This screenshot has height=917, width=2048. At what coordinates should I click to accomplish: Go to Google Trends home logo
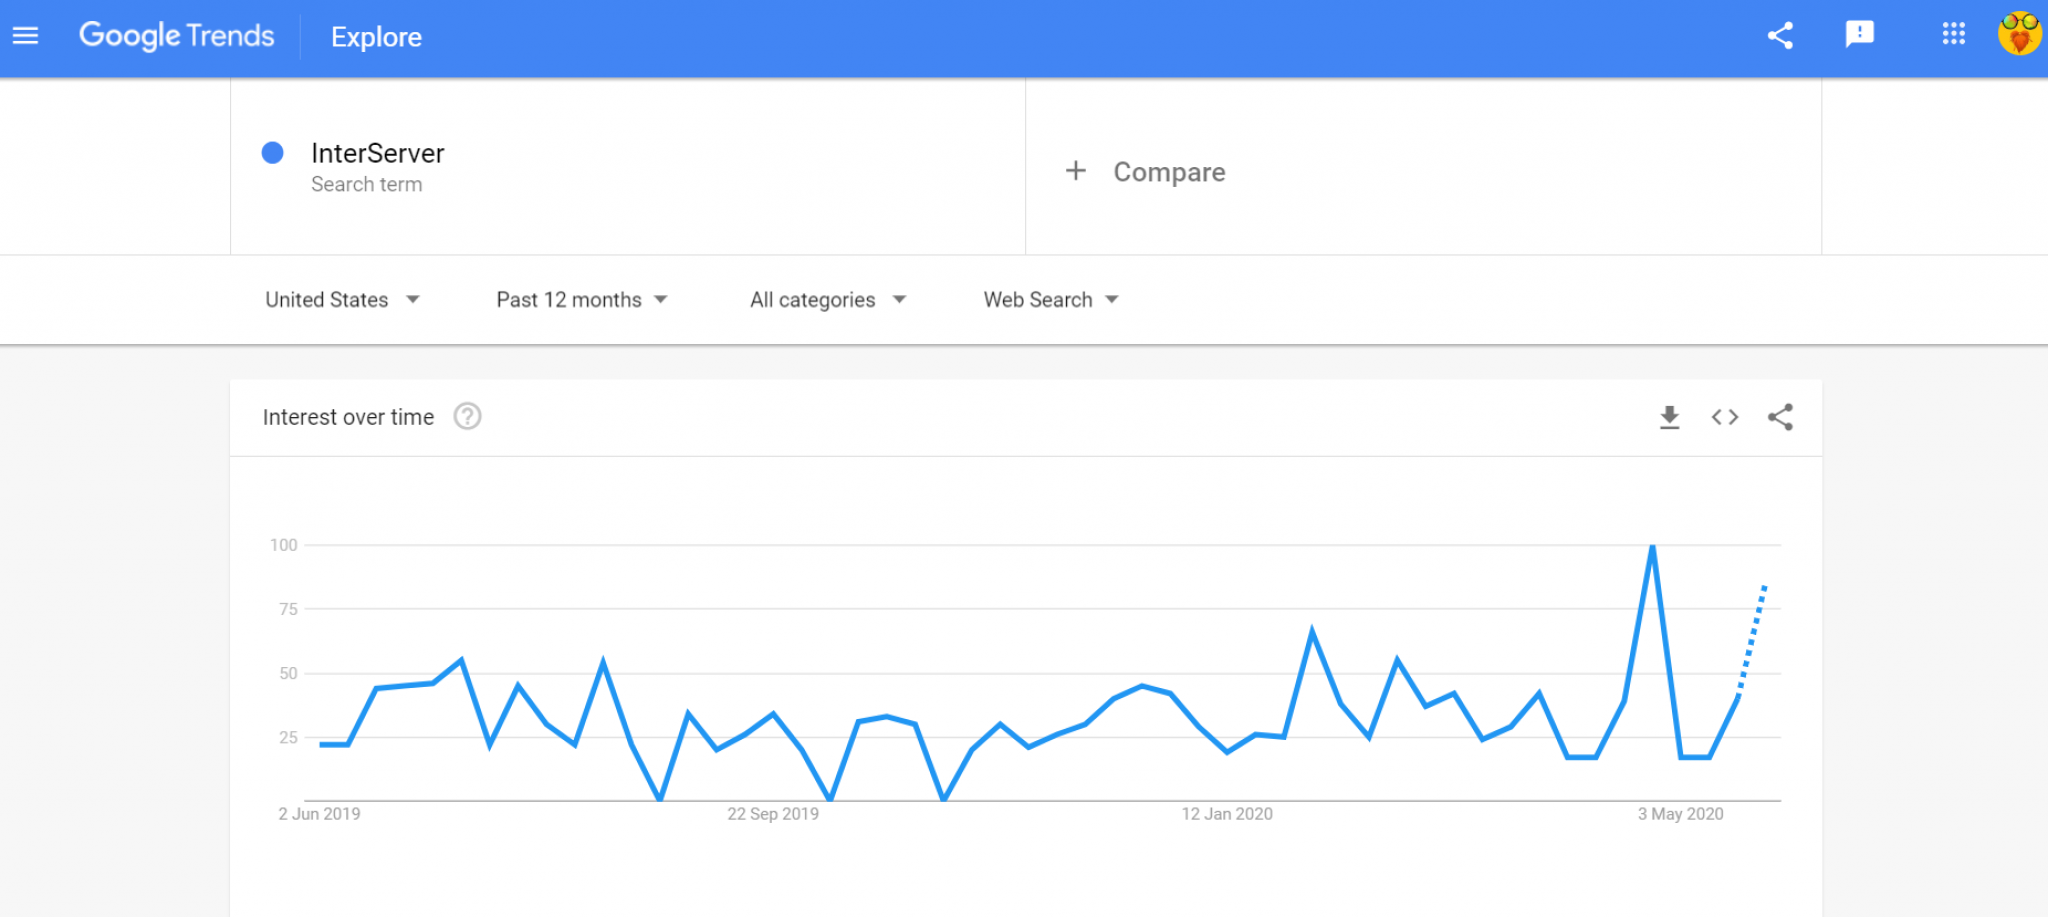(176, 36)
